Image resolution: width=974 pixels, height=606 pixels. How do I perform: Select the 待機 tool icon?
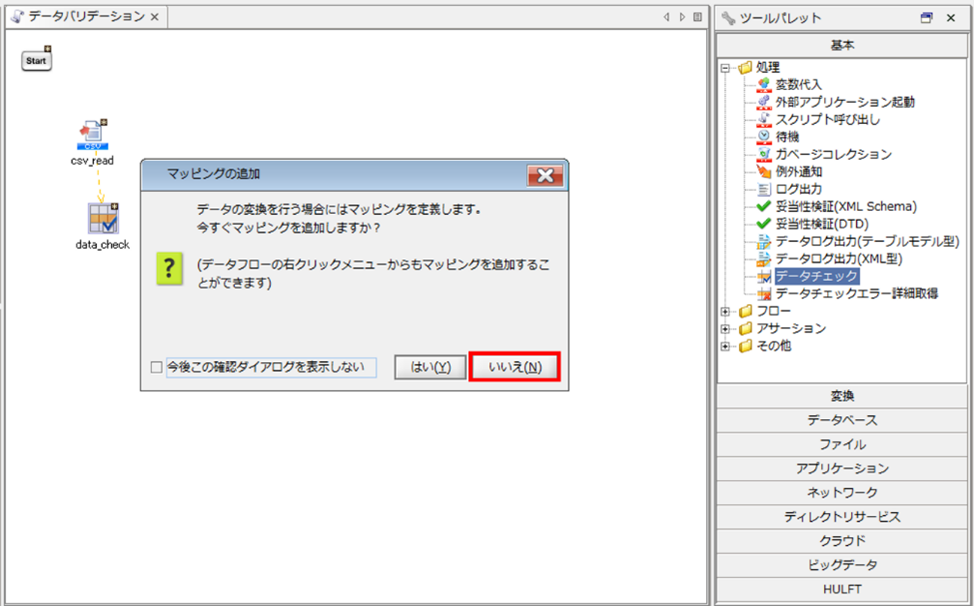(764, 137)
